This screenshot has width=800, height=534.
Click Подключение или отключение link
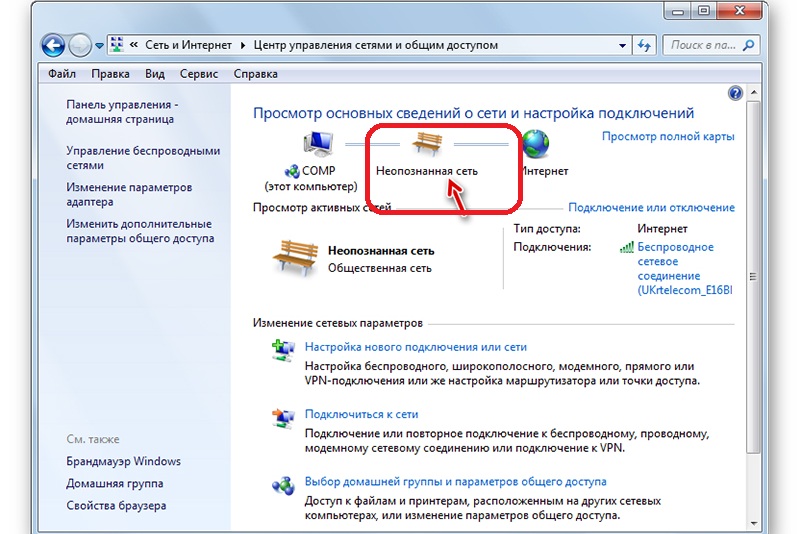(x=652, y=208)
